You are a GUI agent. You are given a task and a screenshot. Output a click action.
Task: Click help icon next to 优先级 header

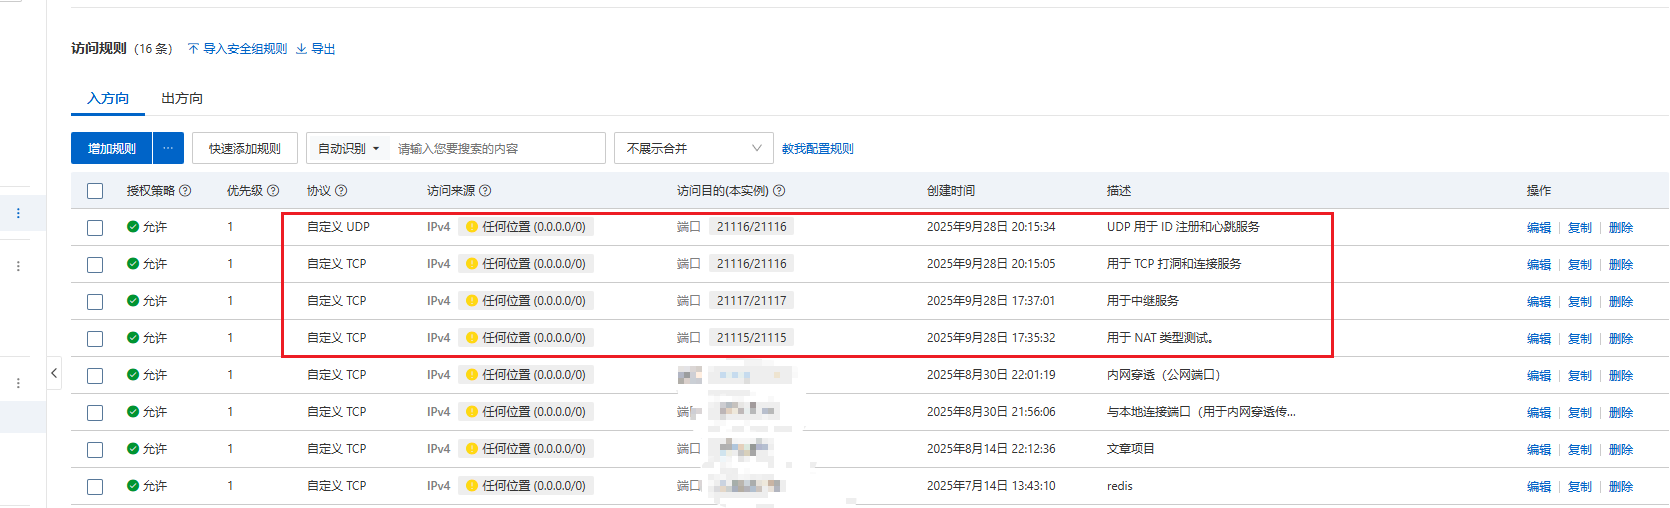[x=273, y=191]
